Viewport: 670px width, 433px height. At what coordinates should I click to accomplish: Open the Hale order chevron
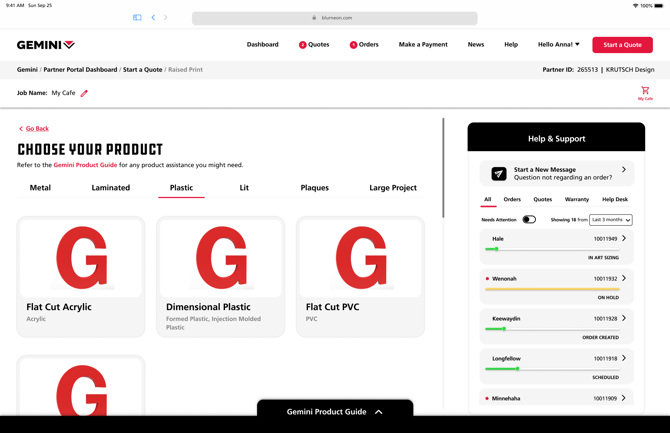click(x=624, y=239)
